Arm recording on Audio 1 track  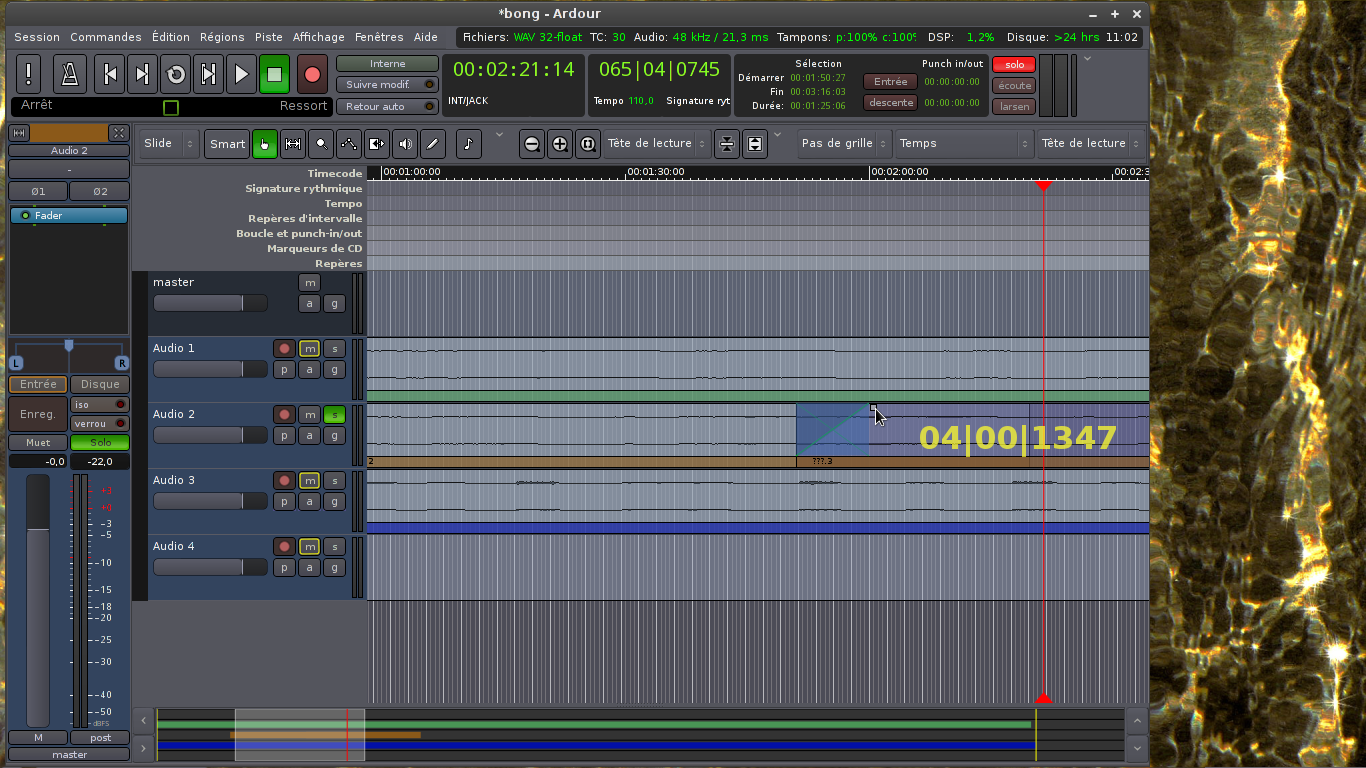coord(285,349)
